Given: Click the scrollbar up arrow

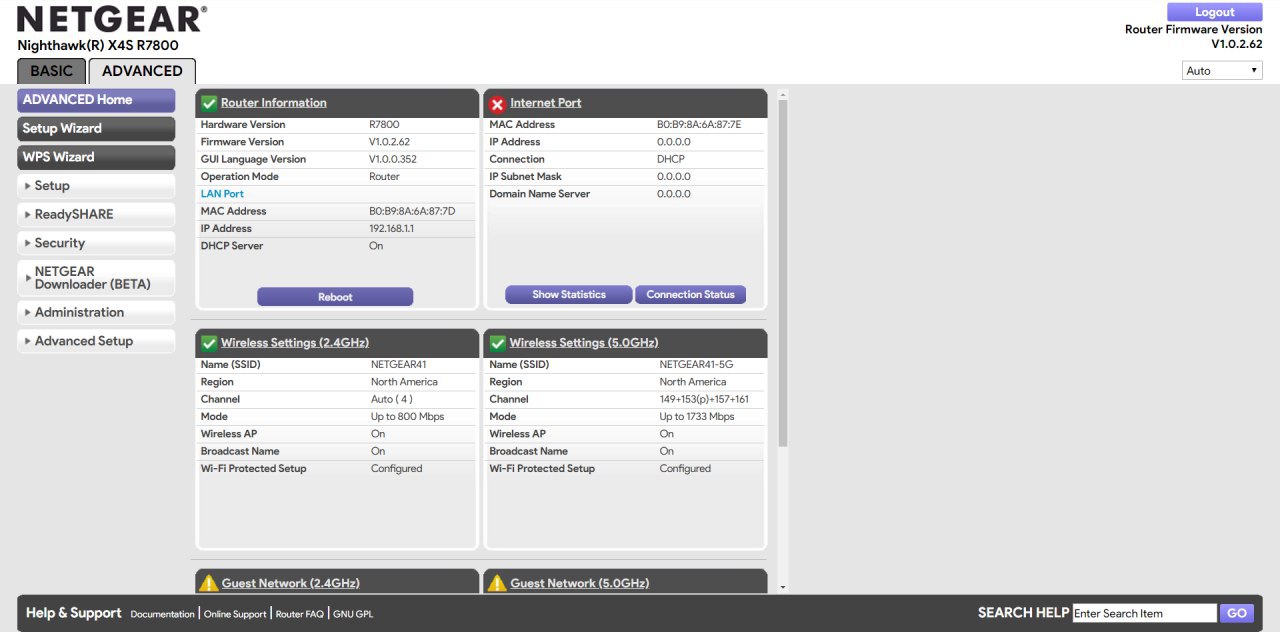Looking at the screenshot, I should point(782,96).
